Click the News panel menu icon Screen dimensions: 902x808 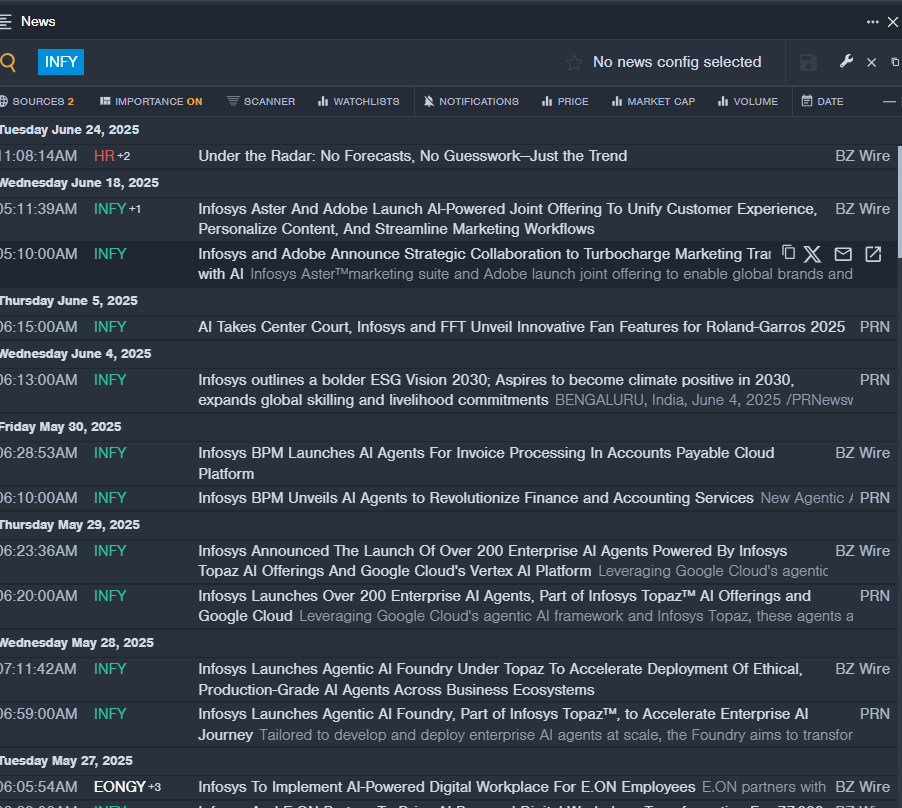tap(5, 22)
